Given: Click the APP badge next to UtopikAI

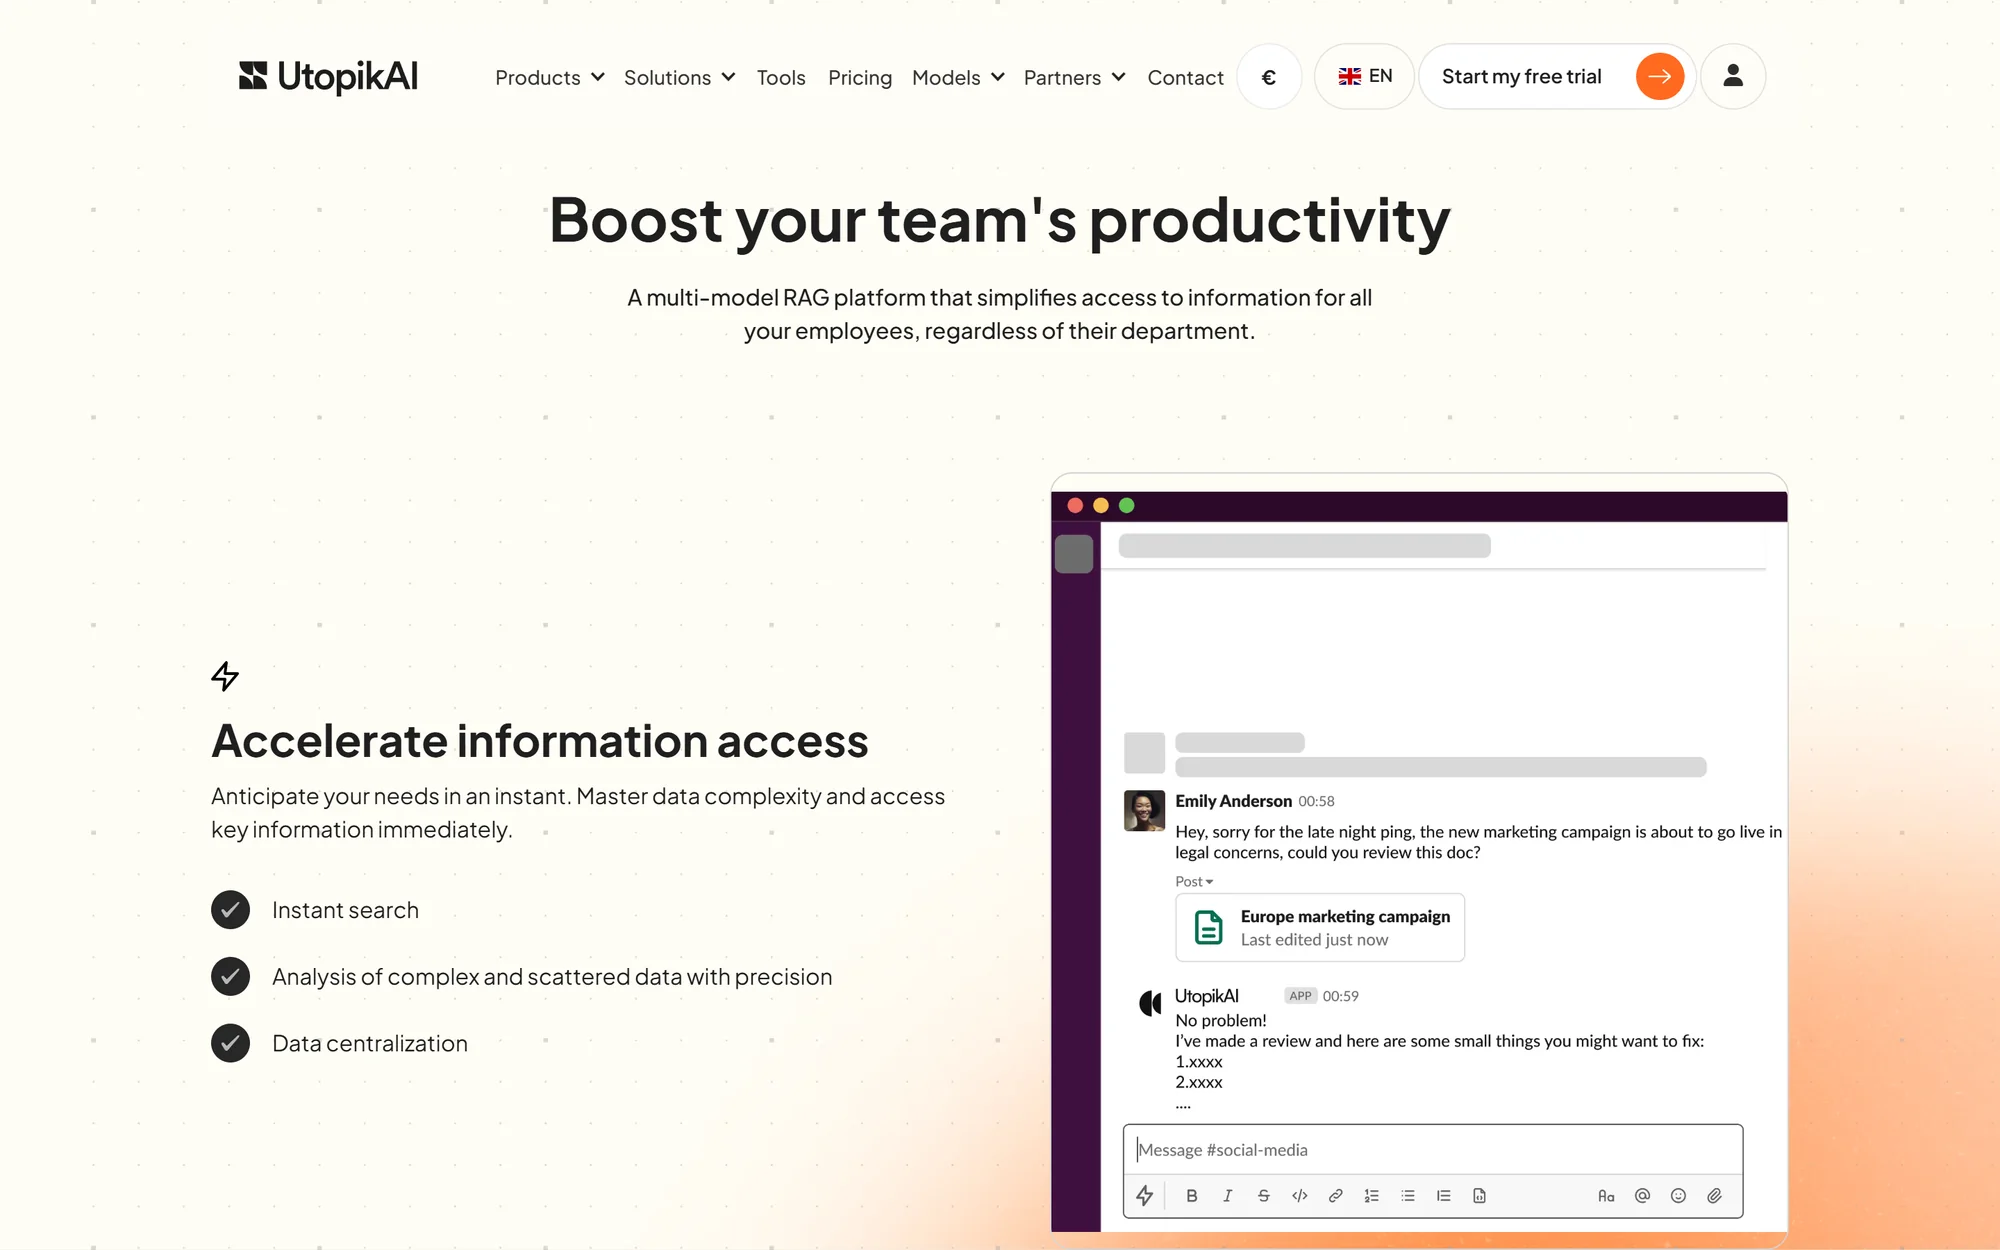Looking at the screenshot, I should (x=1300, y=996).
